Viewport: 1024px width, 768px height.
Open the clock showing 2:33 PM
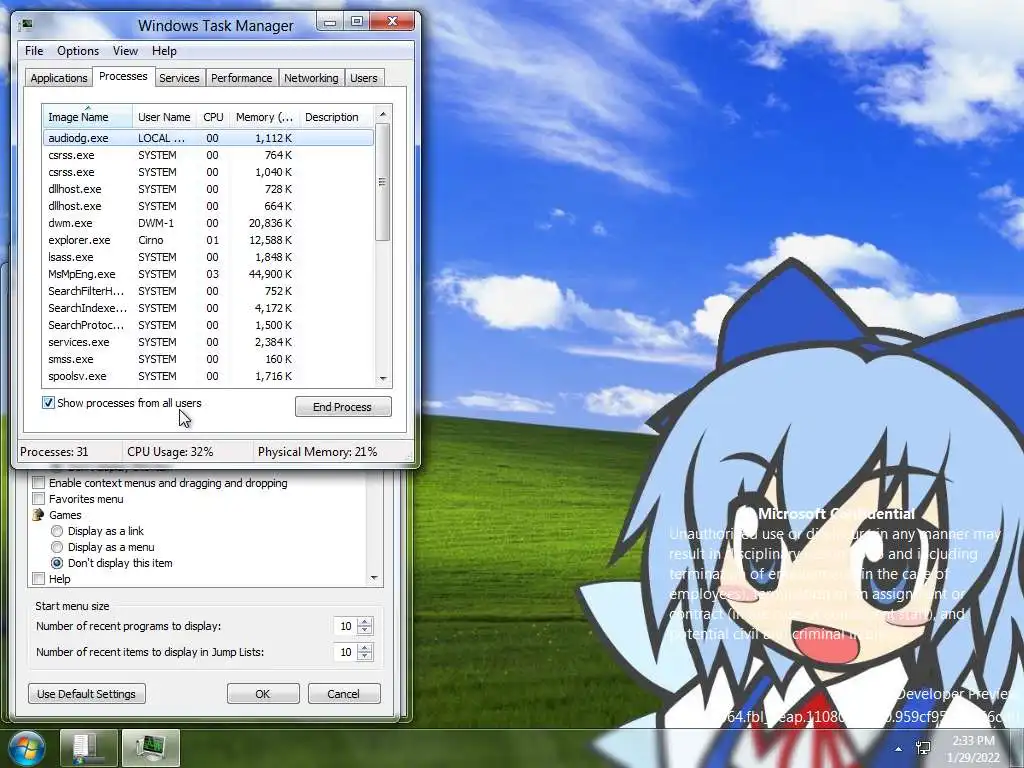pyautogui.click(x=973, y=749)
